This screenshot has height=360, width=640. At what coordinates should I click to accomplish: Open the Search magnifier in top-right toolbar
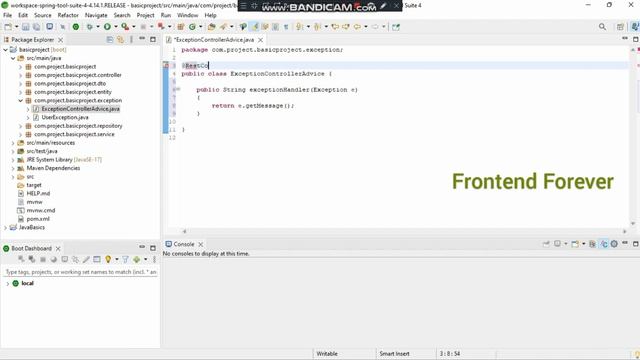(x=602, y=27)
